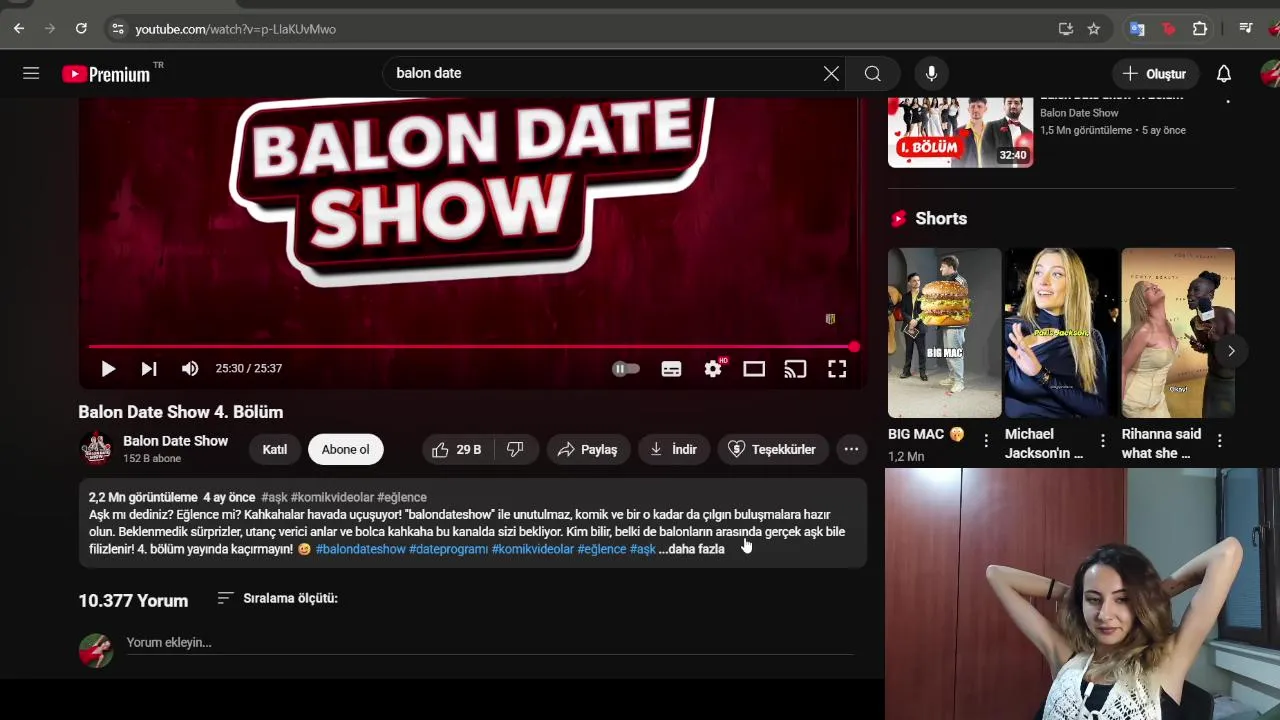This screenshot has height=720, width=1280.
Task: Go back in the browser
Action: tap(19, 29)
